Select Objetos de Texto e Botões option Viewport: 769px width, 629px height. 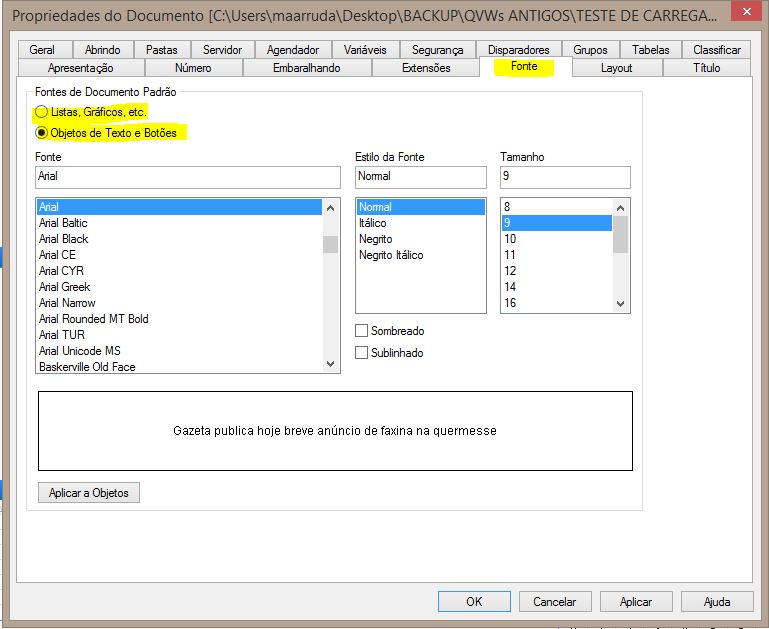click(x=42, y=133)
